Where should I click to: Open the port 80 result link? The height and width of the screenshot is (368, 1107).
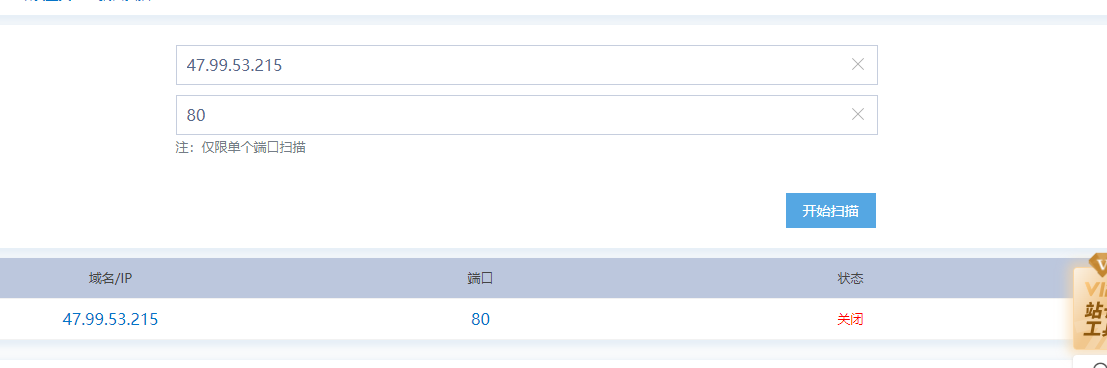480,319
